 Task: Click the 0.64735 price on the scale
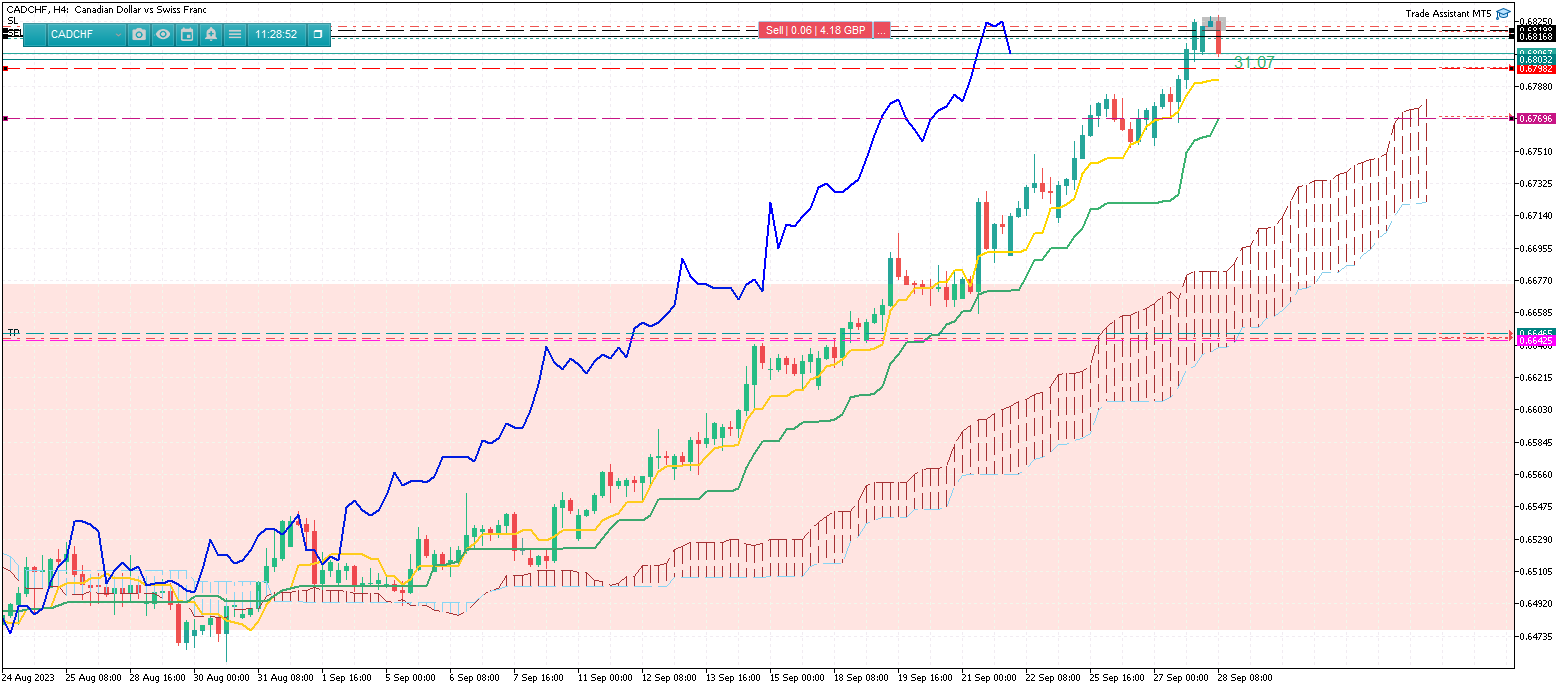(x=1535, y=636)
